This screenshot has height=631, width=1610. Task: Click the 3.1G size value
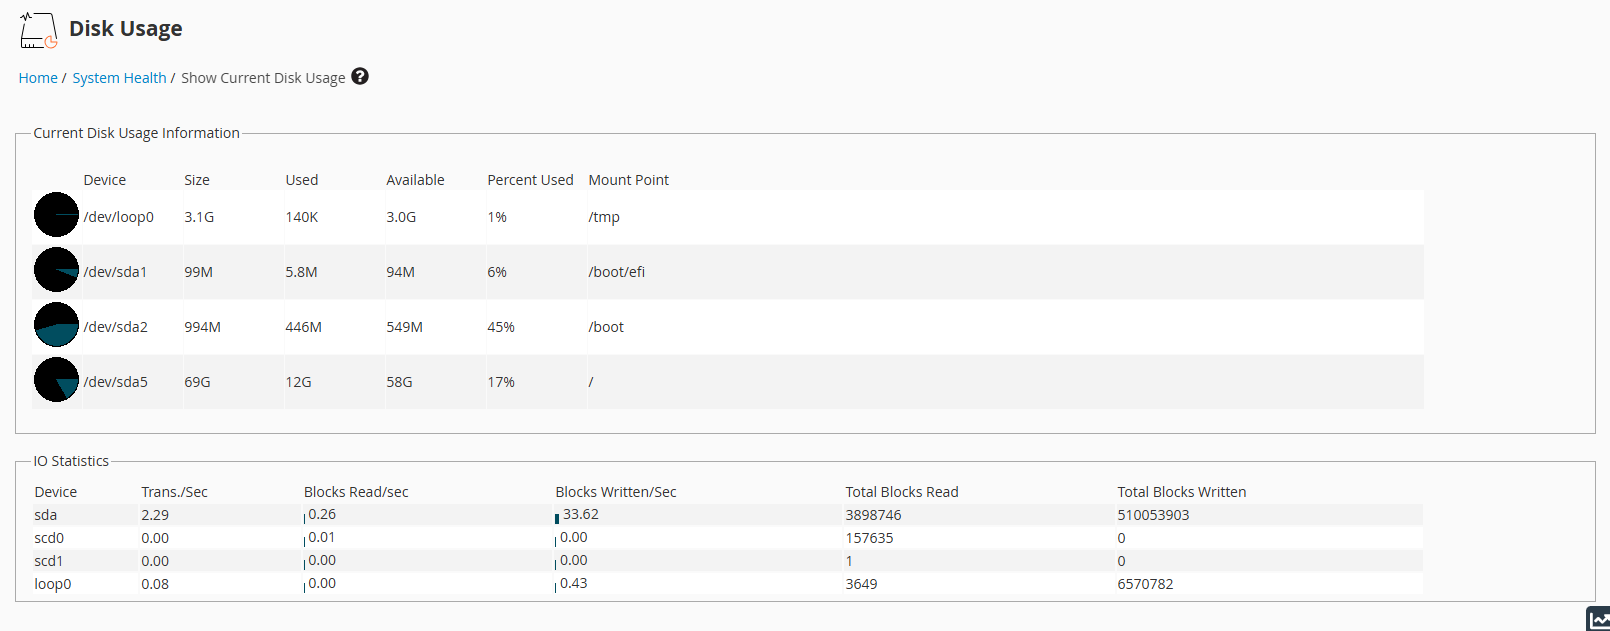pos(199,217)
